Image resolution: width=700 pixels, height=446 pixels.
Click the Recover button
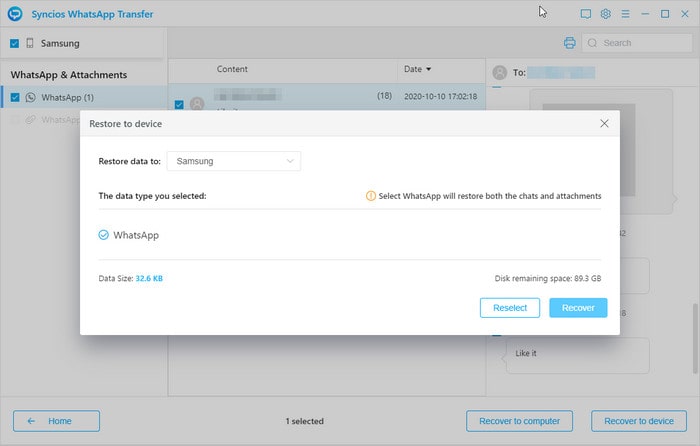point(578,308)
